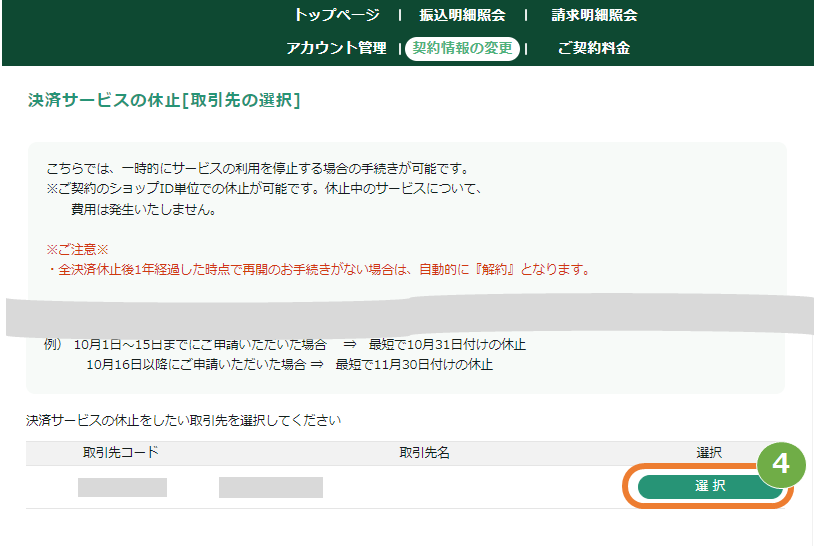Open 振込明細照会 in the navigation
Image resolution: width=814 pixels, height=546 pixels.
(x=462, y=15)
